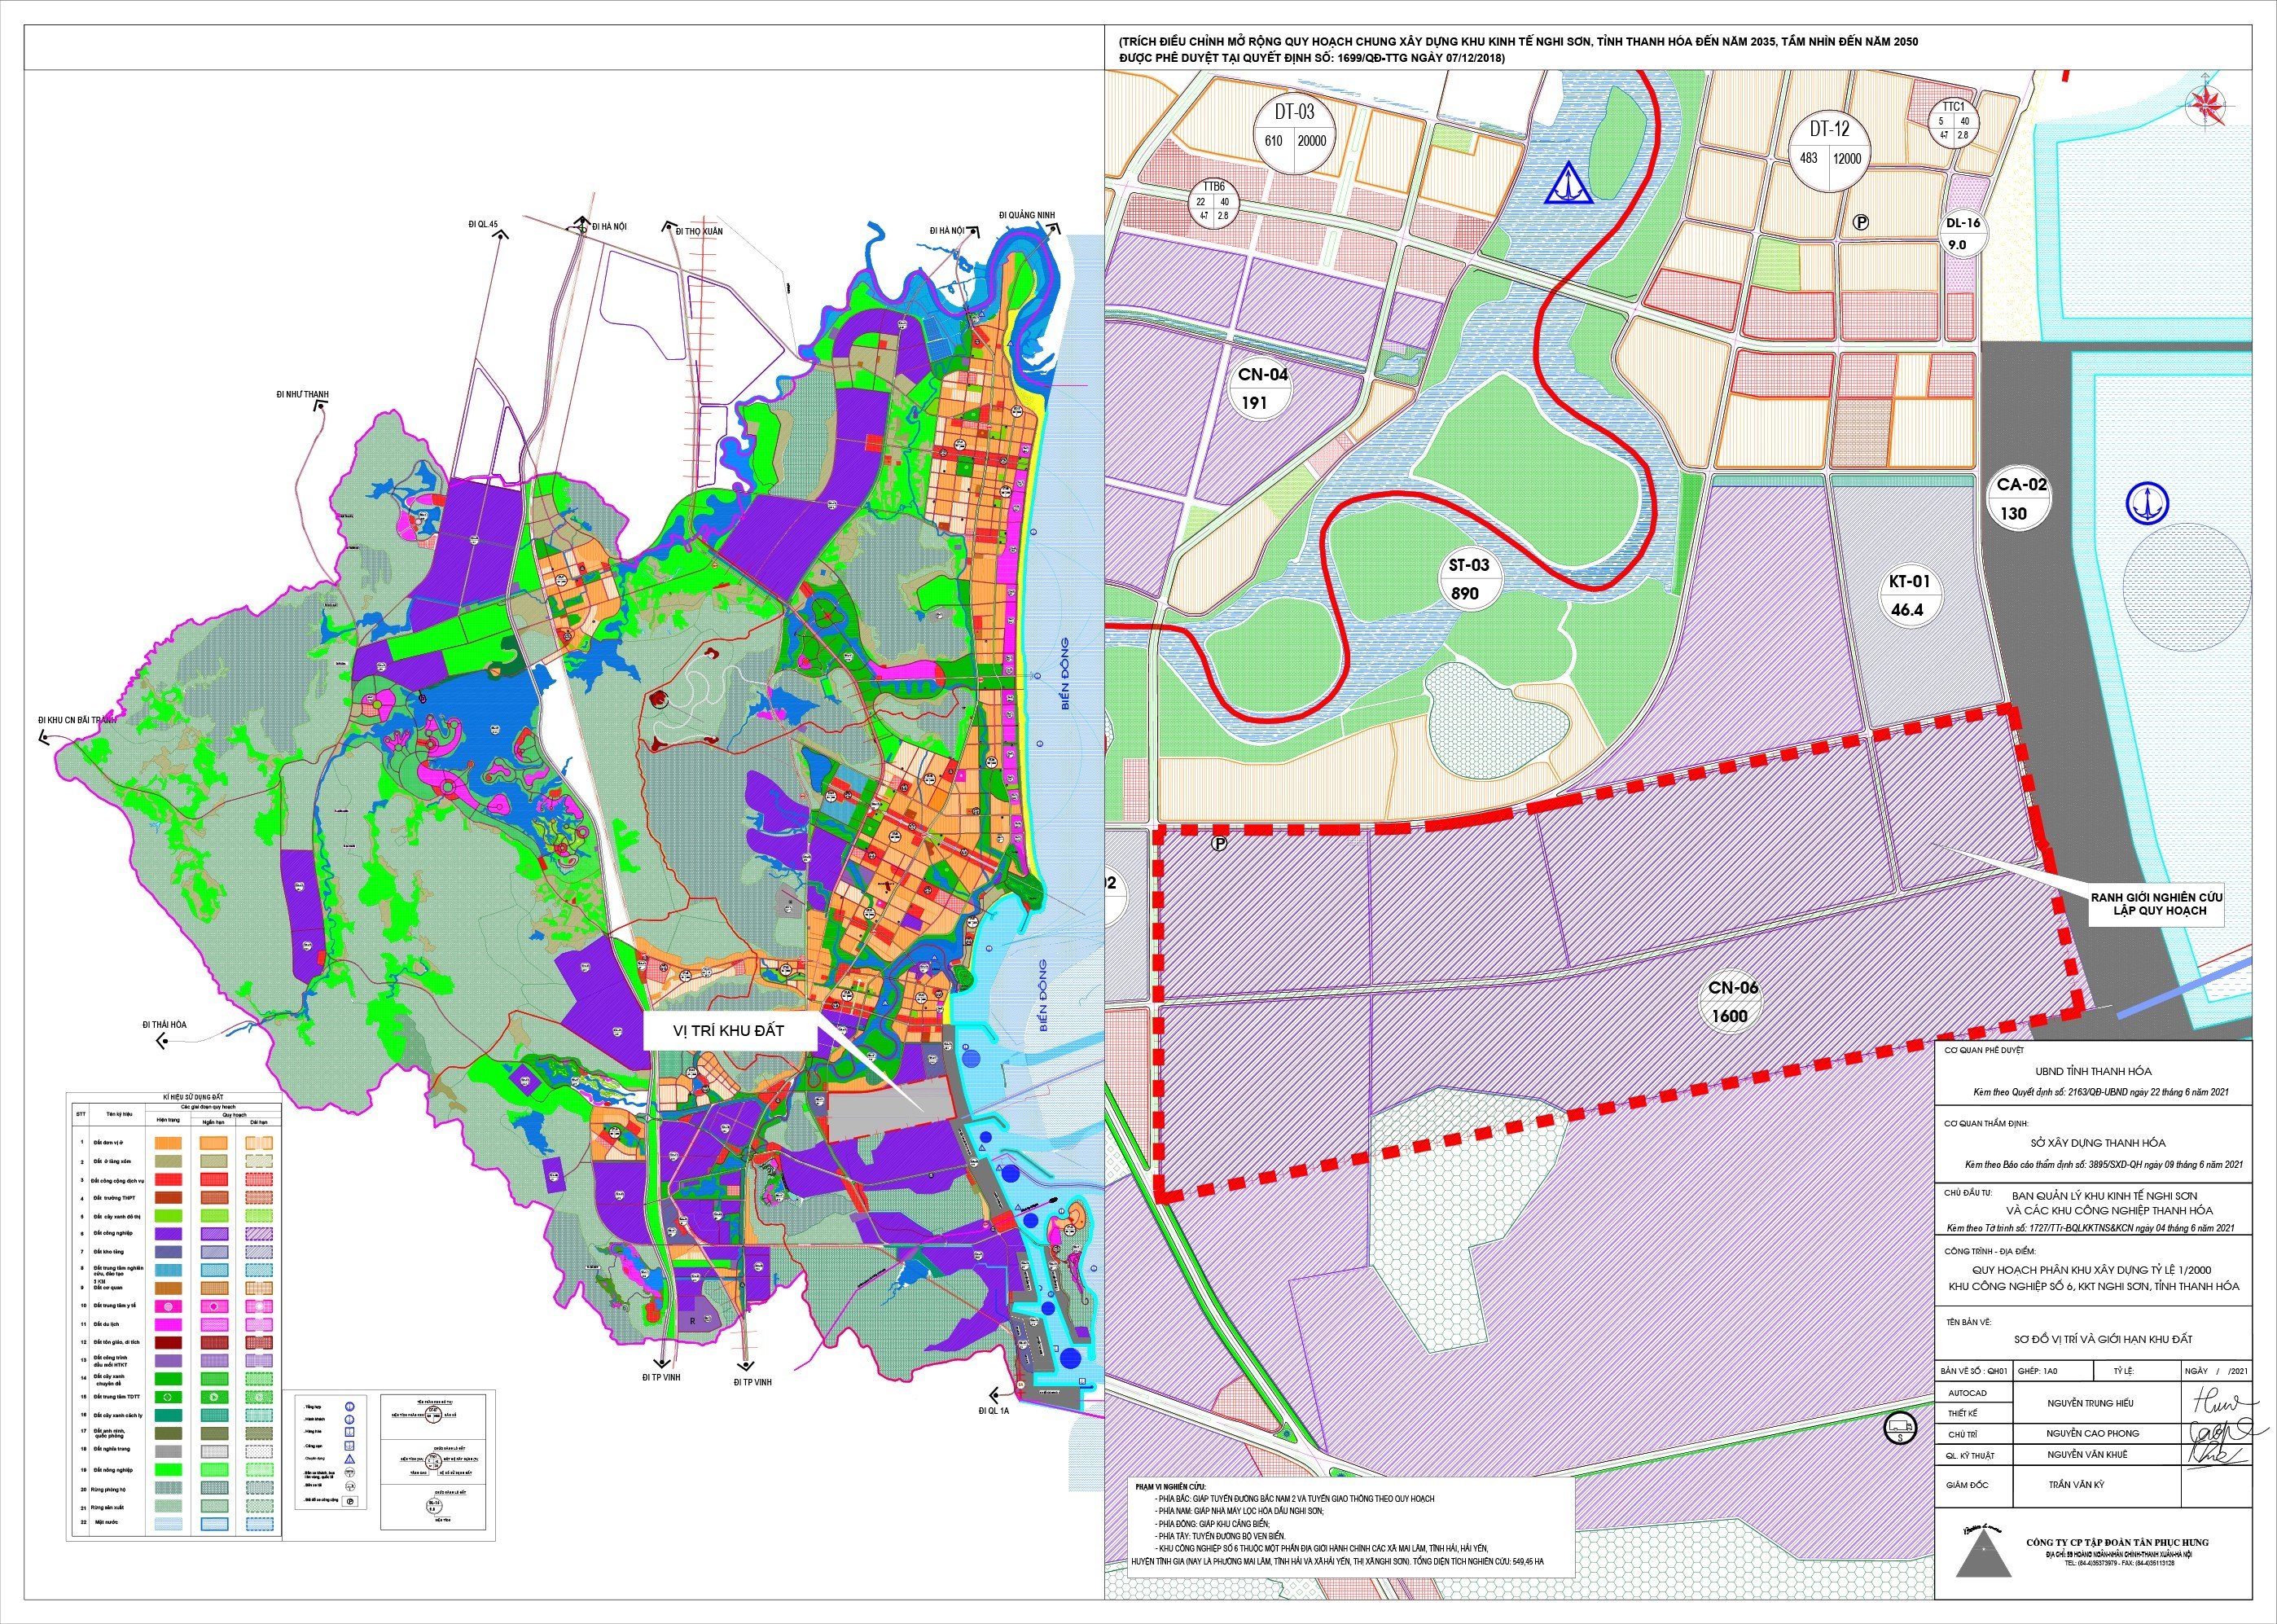This screenshot has height=1624, width=2277.
Task: Click the public parking P icon in legend
Action: 350,1501
